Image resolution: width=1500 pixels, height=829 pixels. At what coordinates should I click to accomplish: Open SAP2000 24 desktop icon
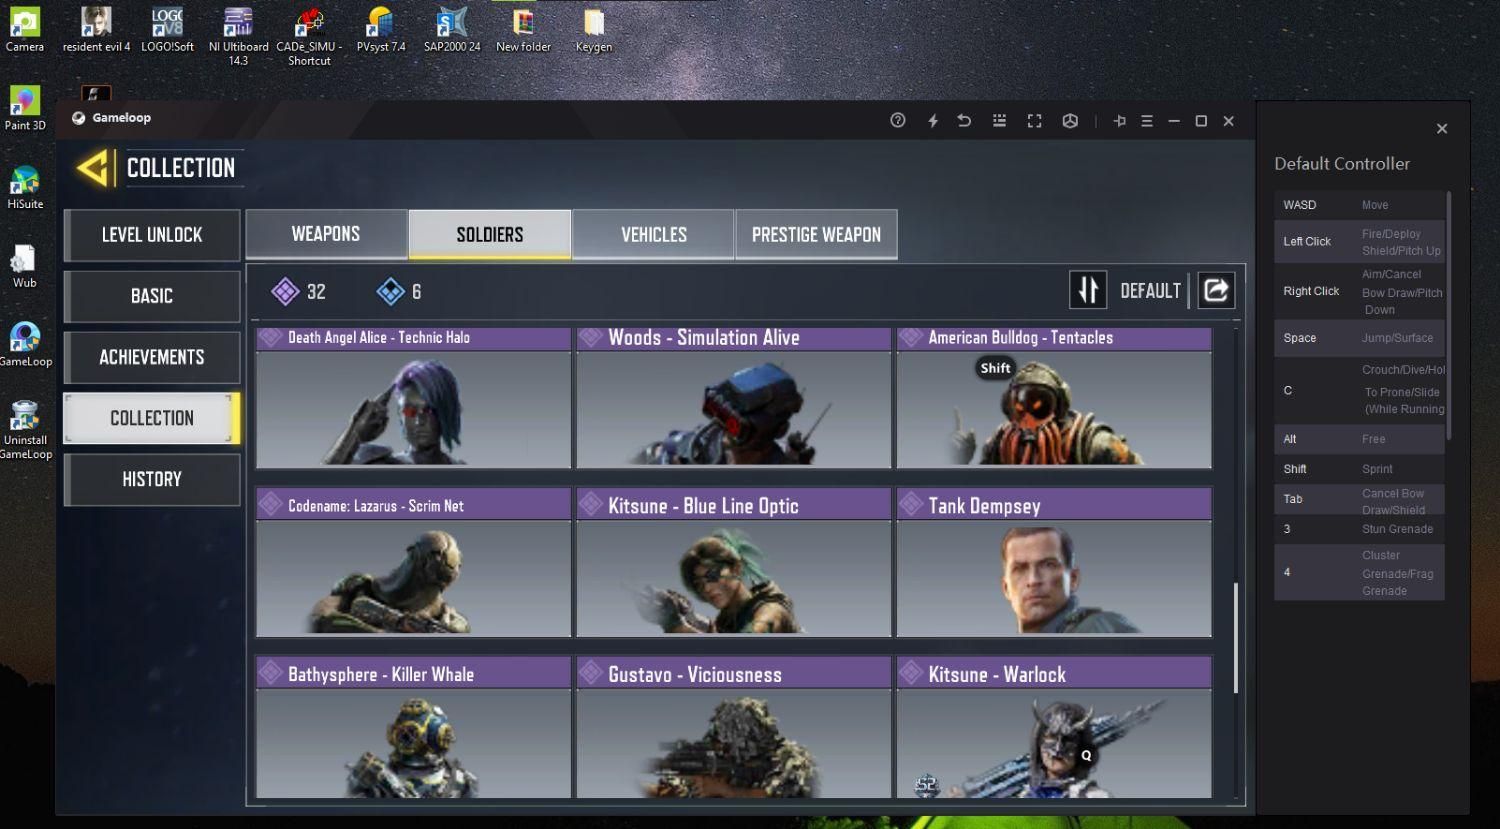coord(452,30)
